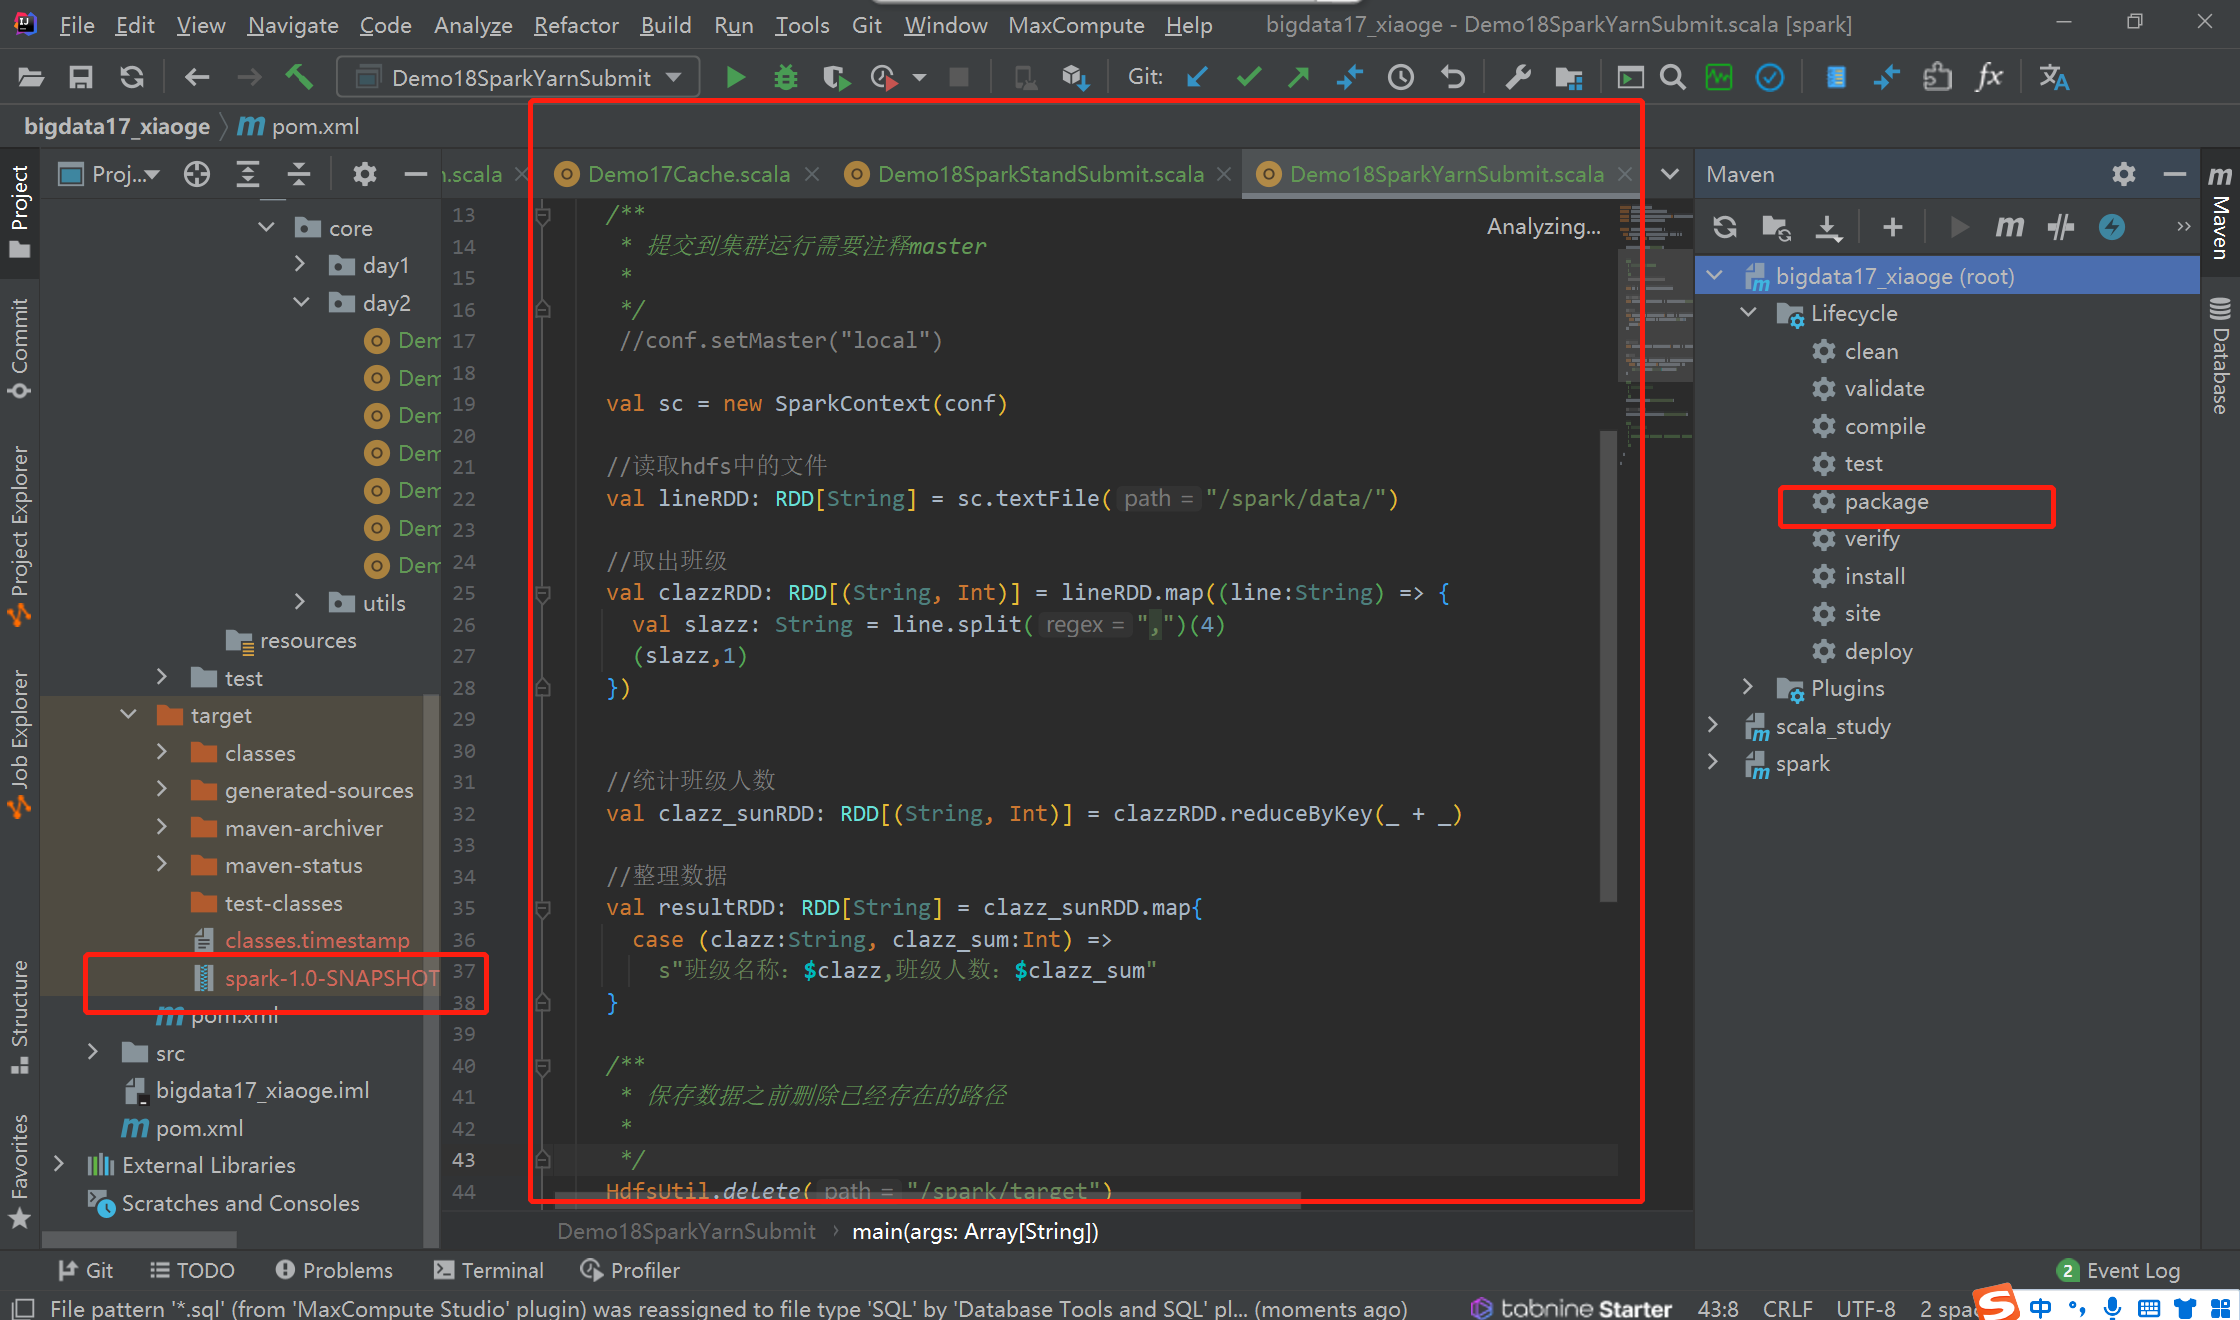Toggle the Structure tool window sidebar button
Screen dimensions: 2240x1320
tap(19, 1015)
